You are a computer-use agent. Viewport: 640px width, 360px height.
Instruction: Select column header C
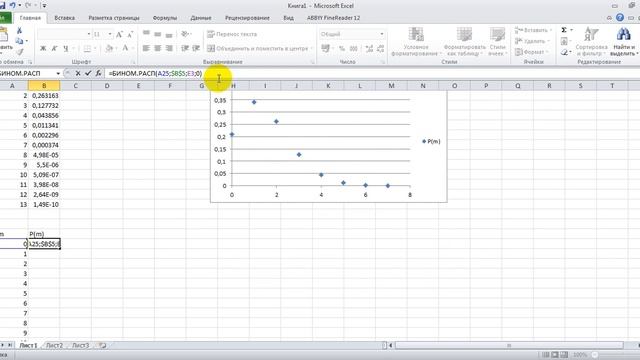click(76, 86)
